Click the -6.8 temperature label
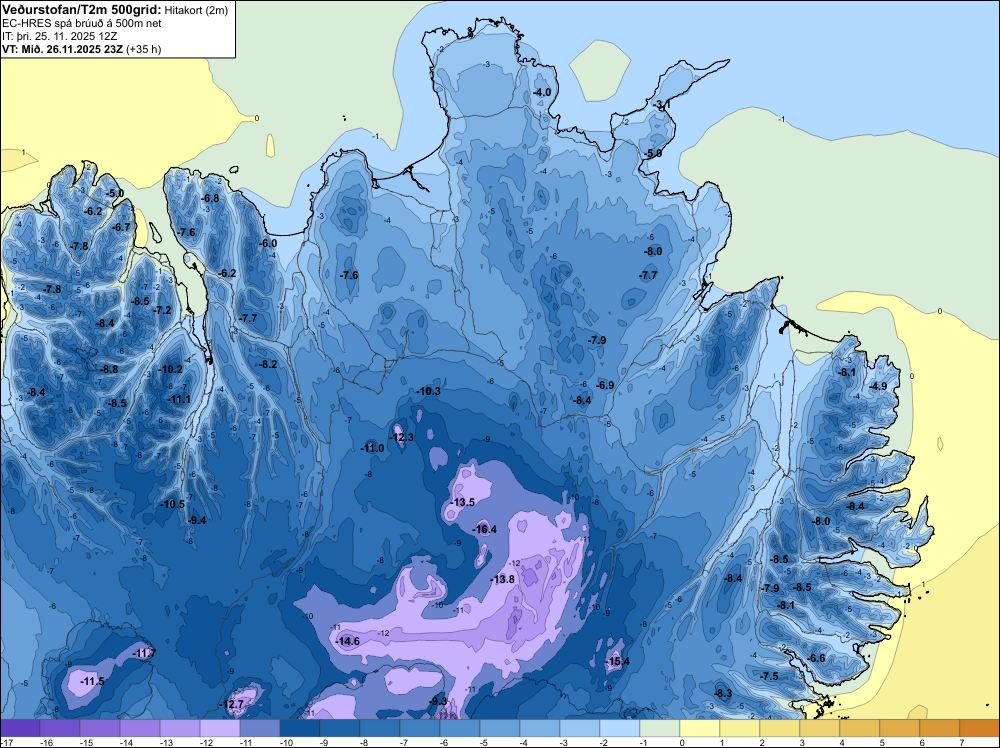The image size is (1000, 748). point(210,198)
